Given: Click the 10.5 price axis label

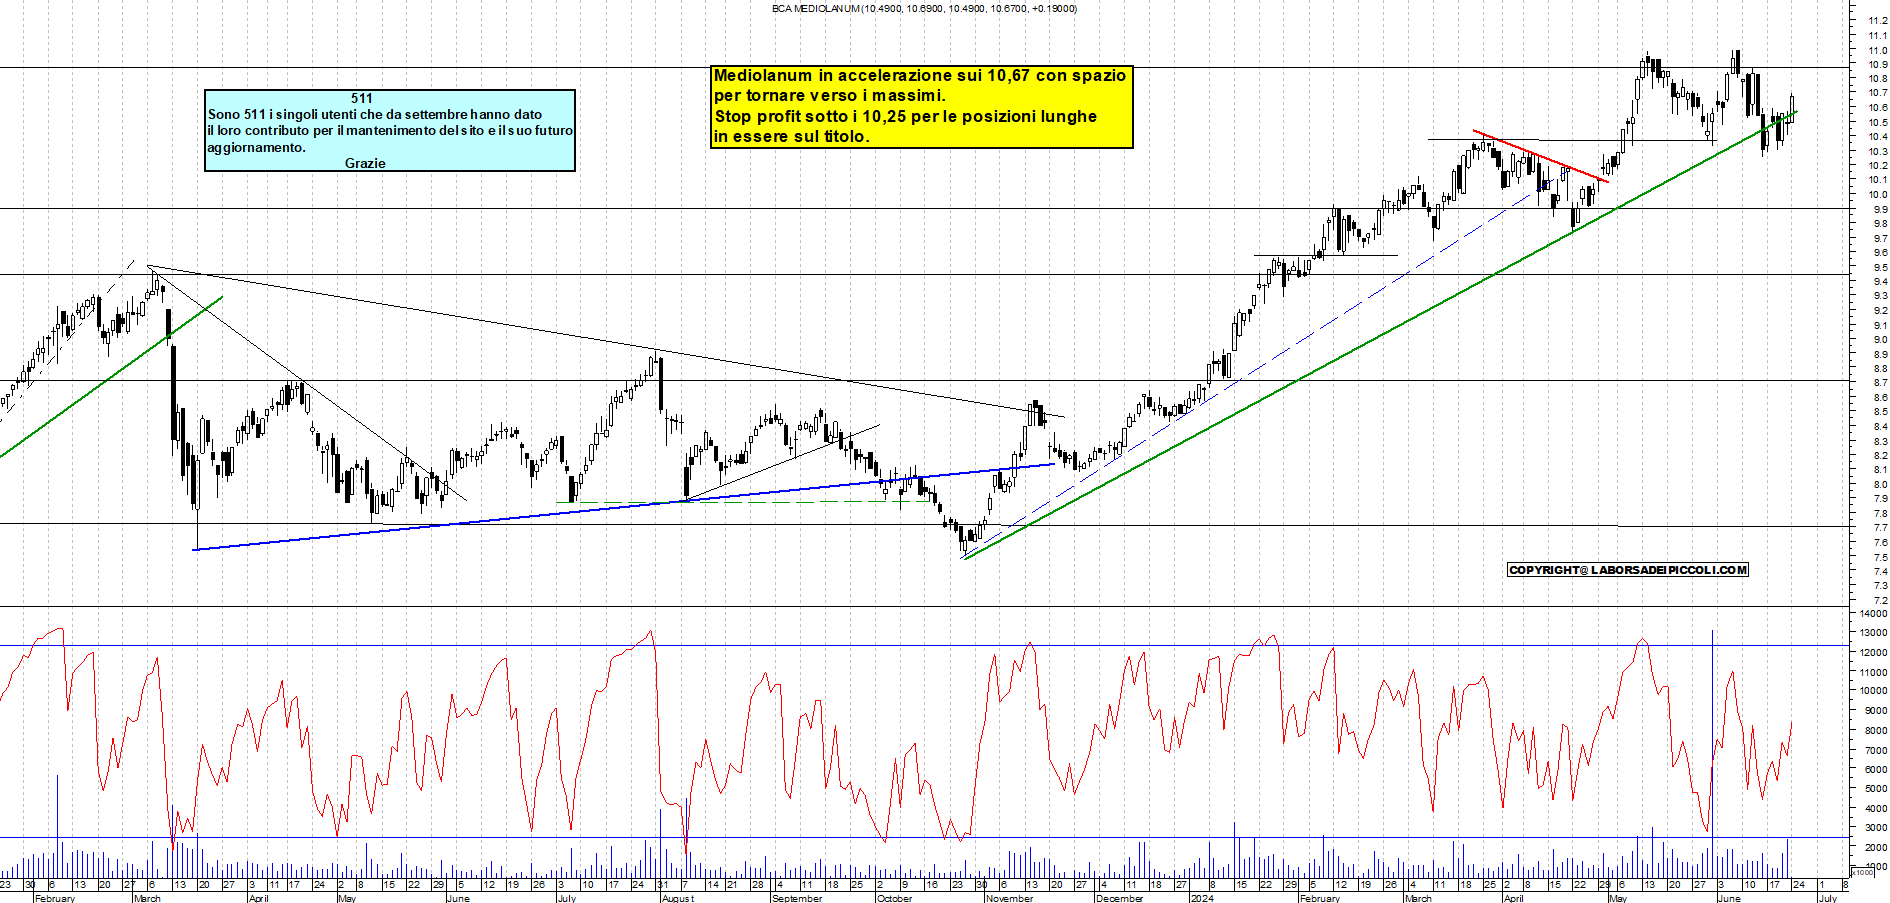Looking at the screenshot, I should tap(1878, 122).
